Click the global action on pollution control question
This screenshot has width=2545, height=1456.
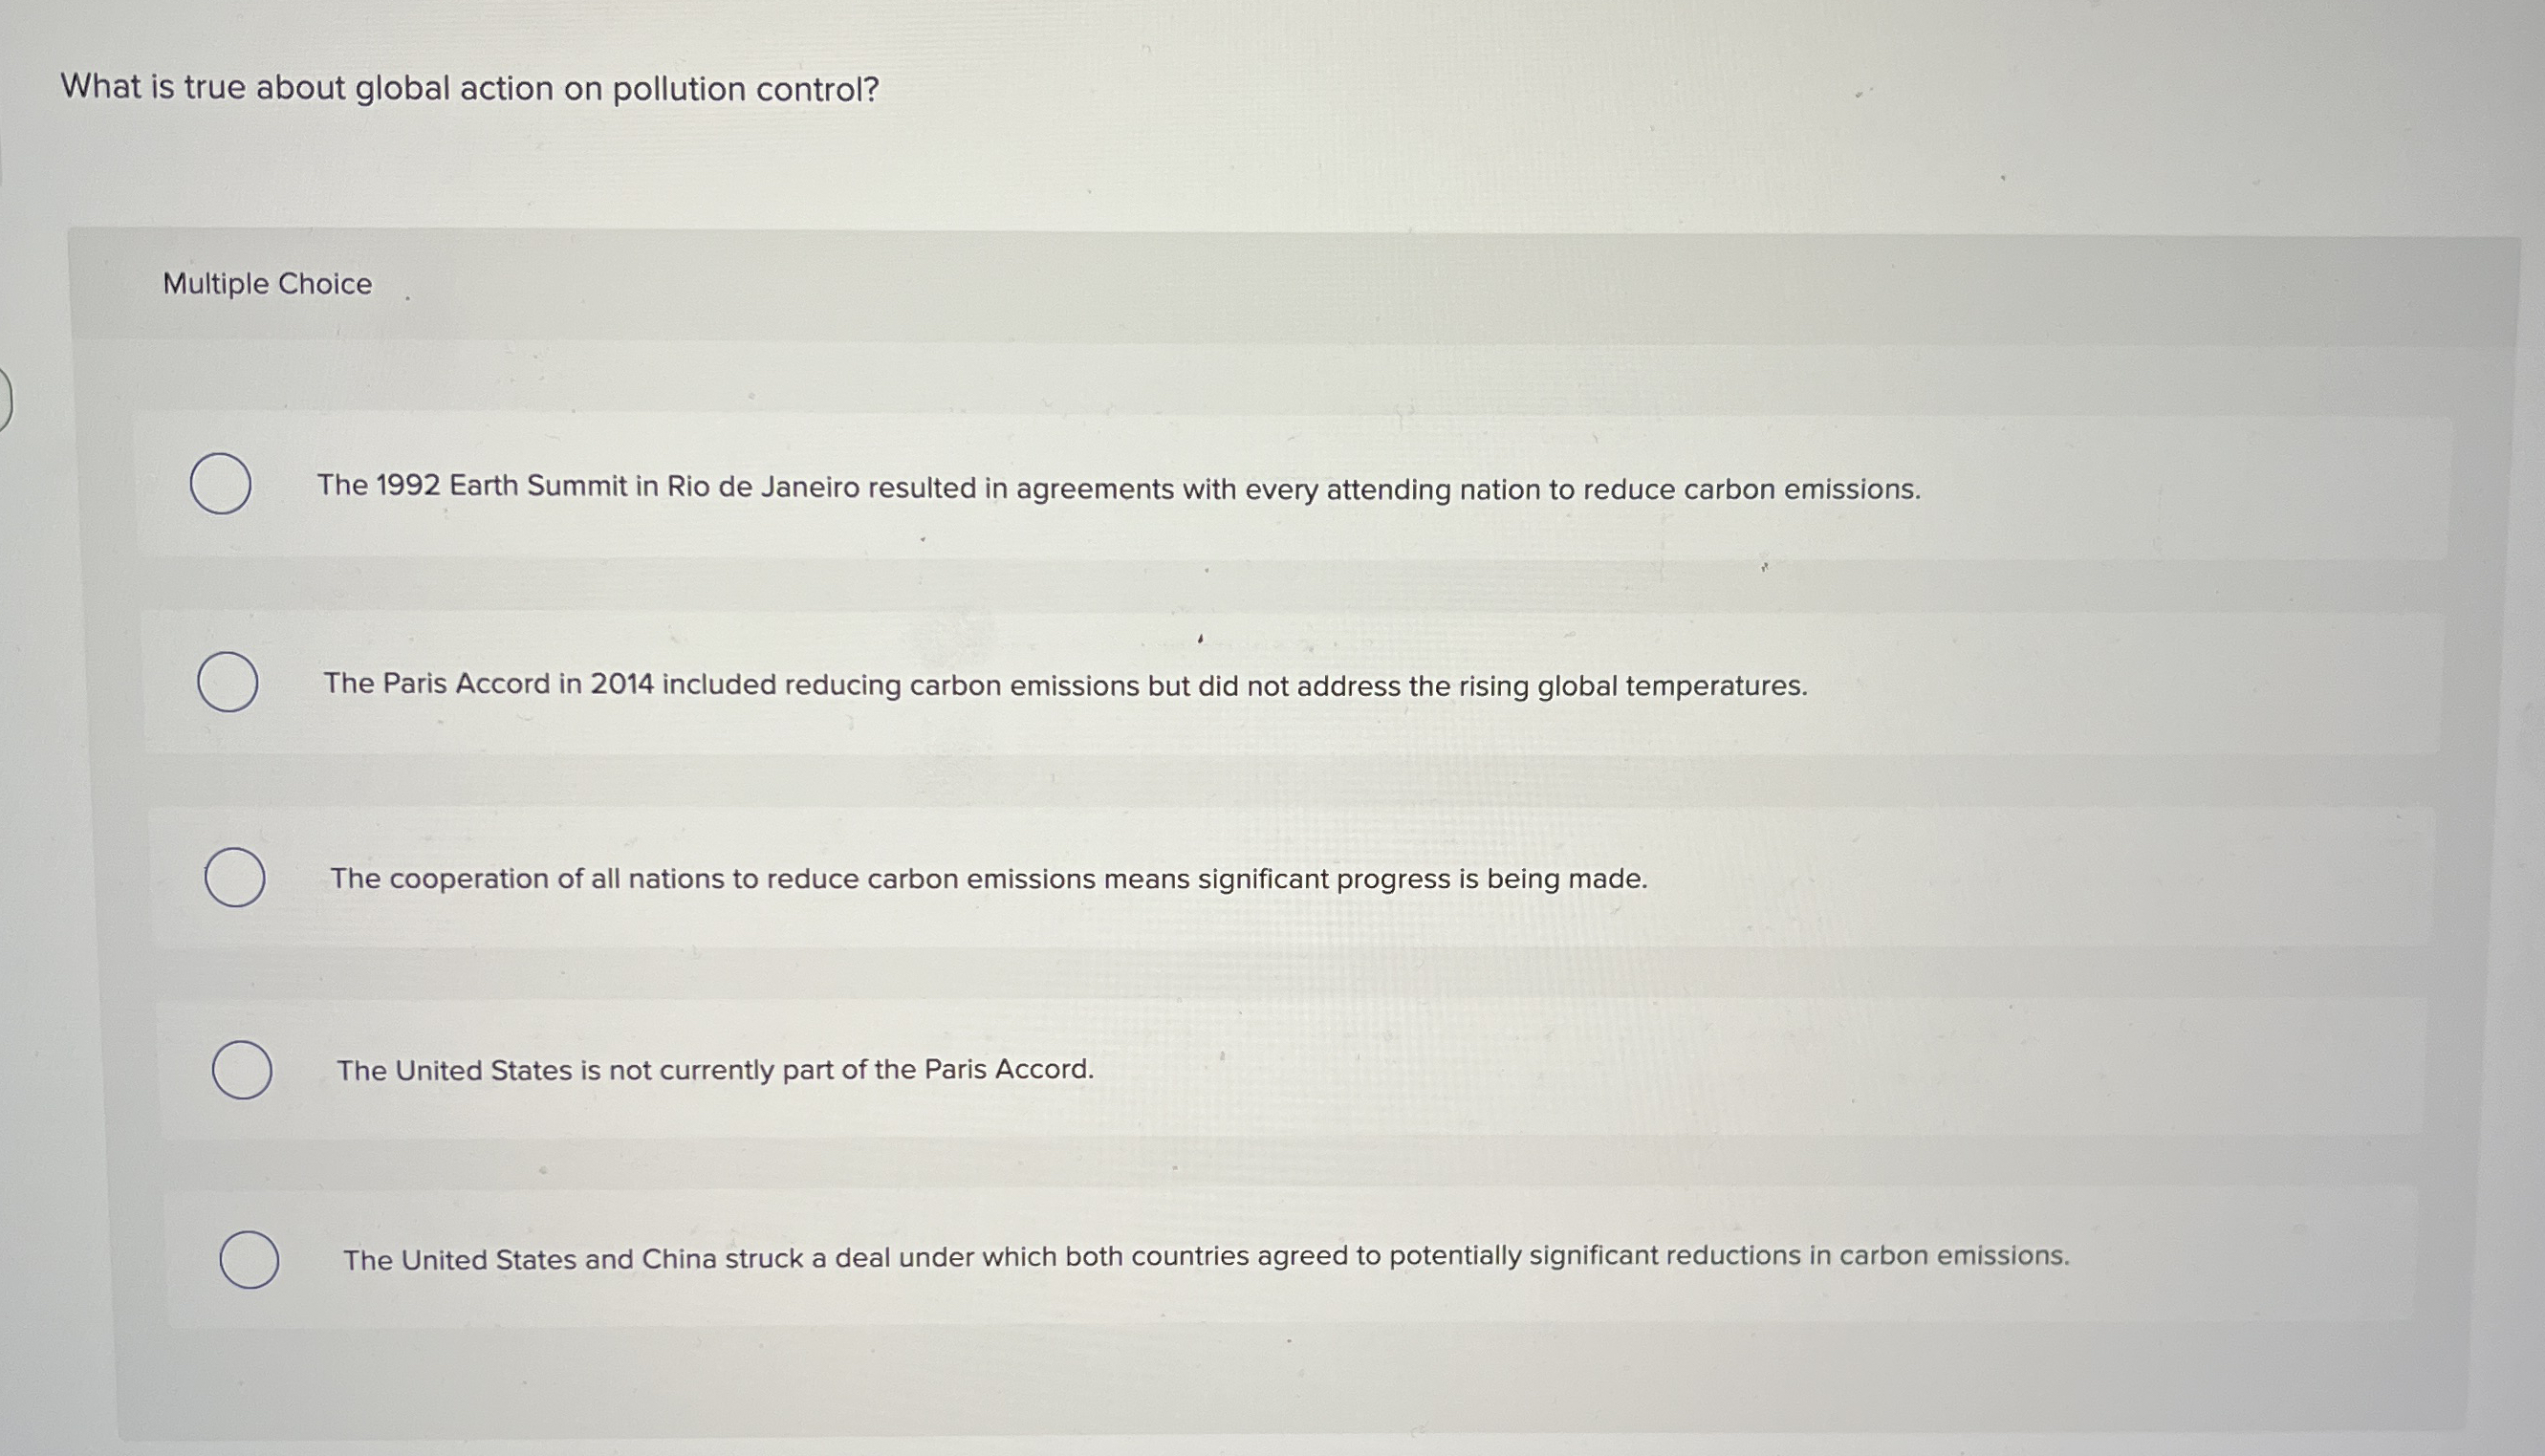click(x=470, y=89)
